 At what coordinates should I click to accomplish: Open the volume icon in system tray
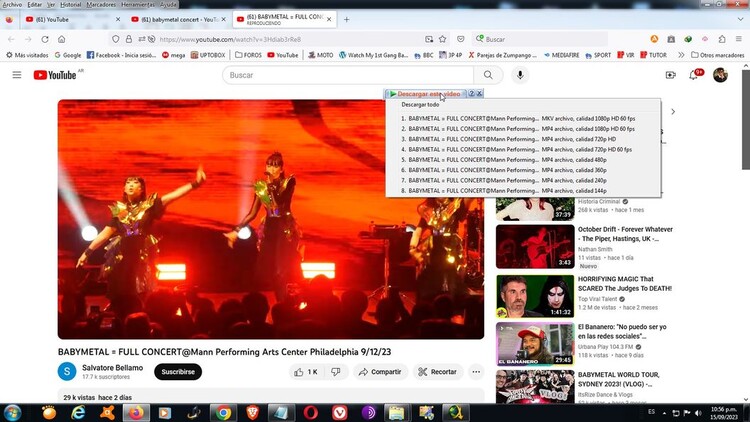698,413
